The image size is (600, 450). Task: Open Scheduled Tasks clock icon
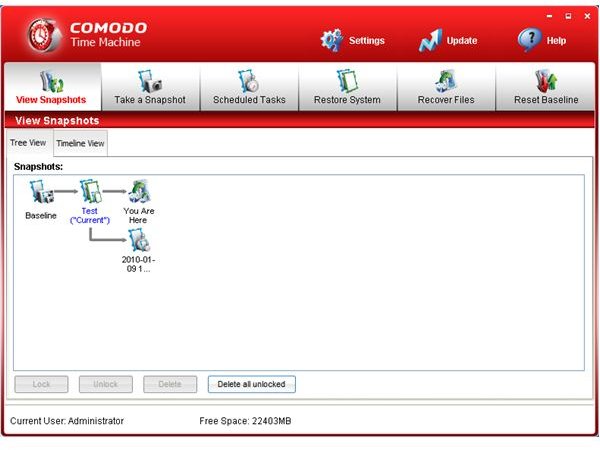(x=249, y=81)
